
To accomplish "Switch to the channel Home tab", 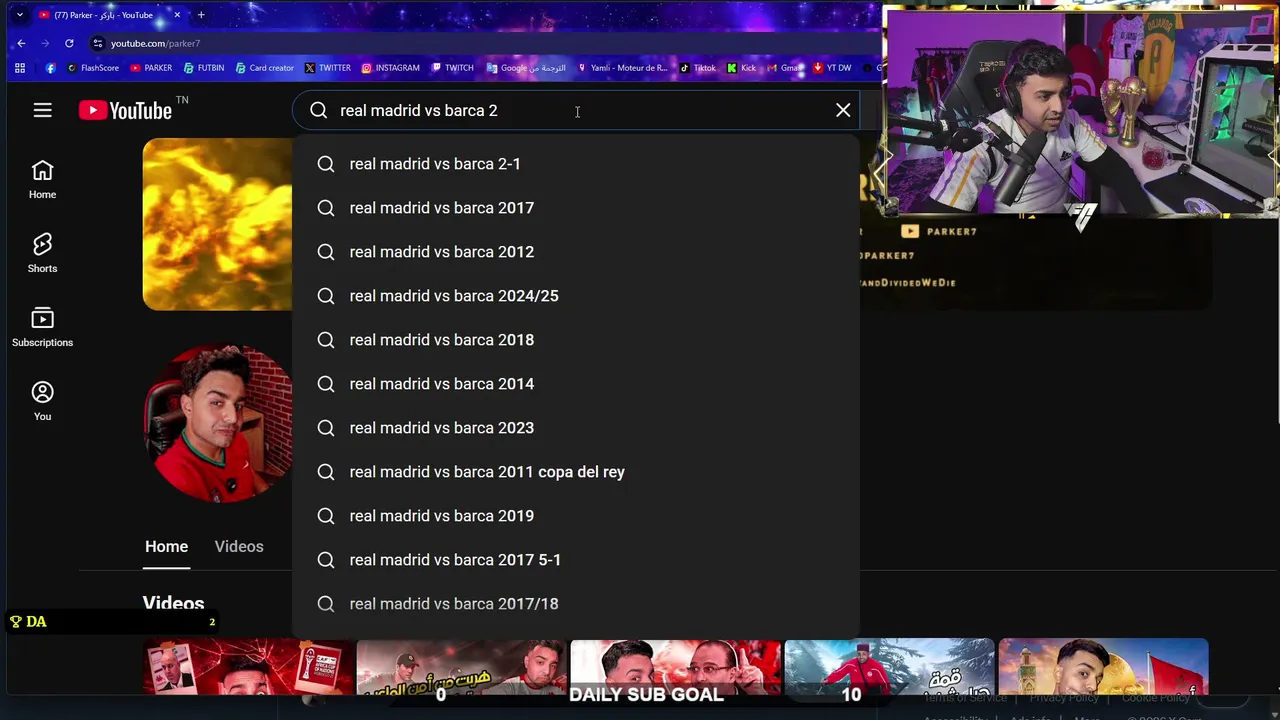I will click(x=166, y=547).
